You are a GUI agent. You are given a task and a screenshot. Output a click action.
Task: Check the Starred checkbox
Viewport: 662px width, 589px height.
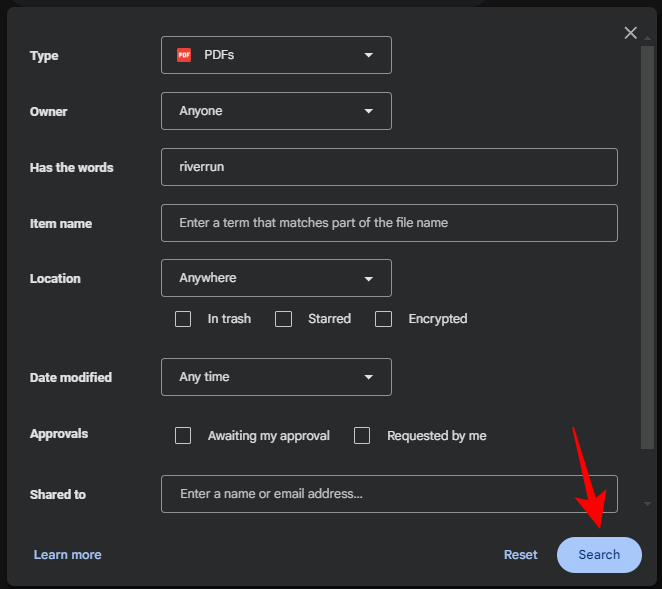(283, 319)
